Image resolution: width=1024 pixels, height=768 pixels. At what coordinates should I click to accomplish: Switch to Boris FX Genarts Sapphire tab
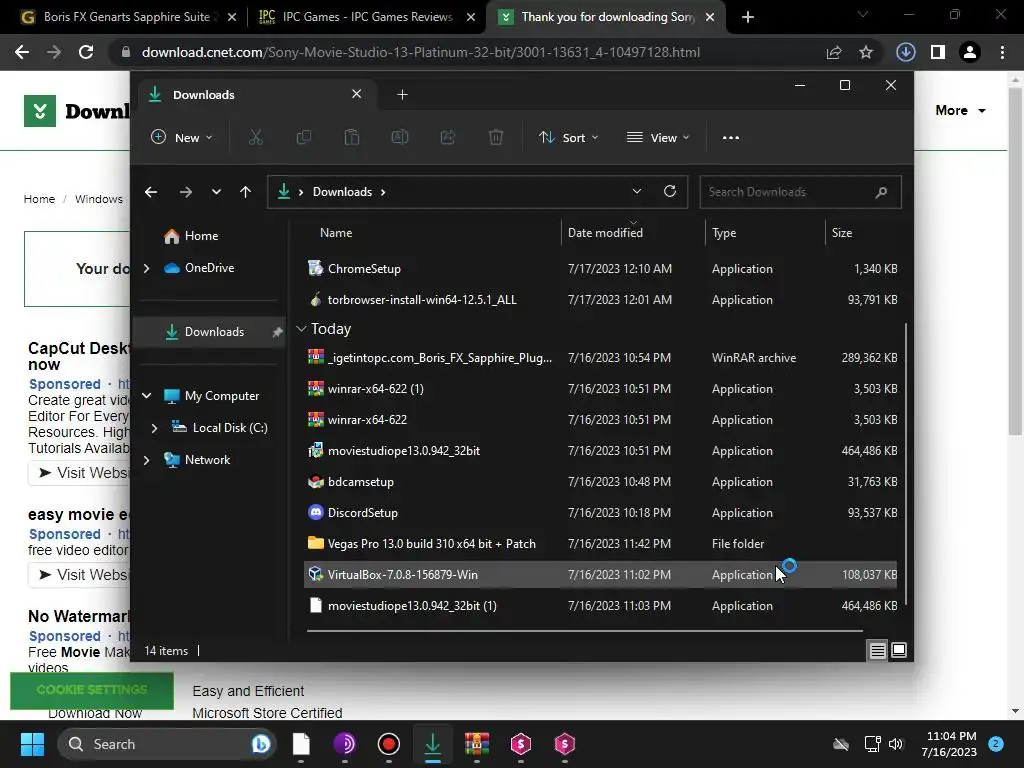(x=127, y=17)
